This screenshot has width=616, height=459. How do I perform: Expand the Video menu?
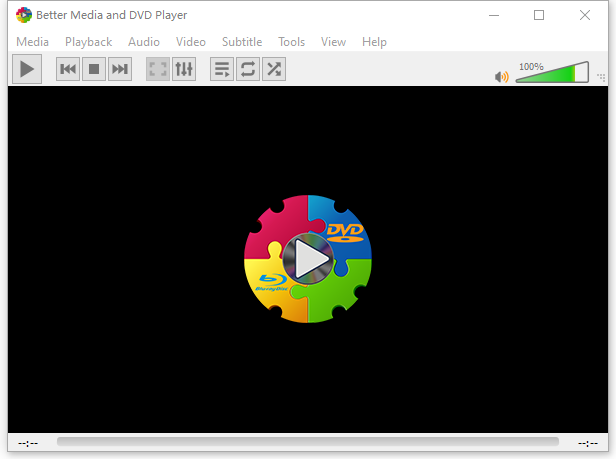click(191, 42)
